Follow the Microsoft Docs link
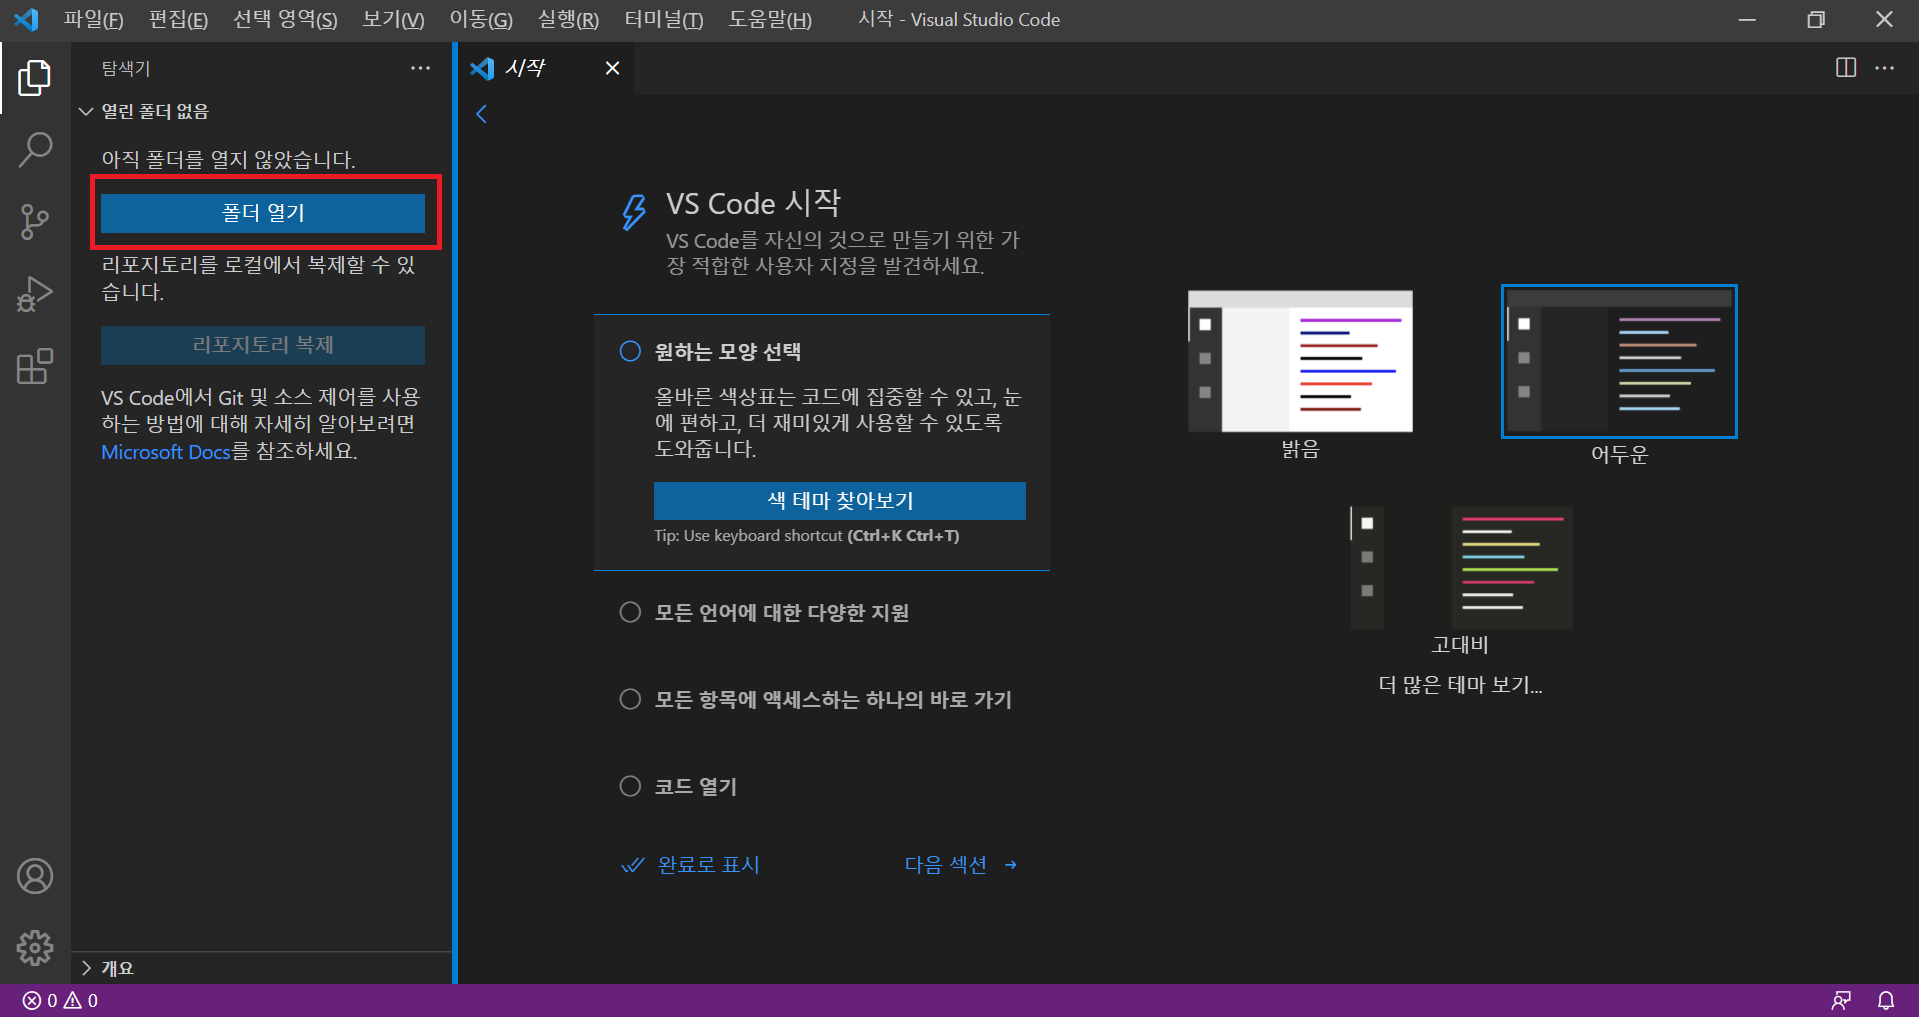Screen dimensions: 1919x1017 166,452
